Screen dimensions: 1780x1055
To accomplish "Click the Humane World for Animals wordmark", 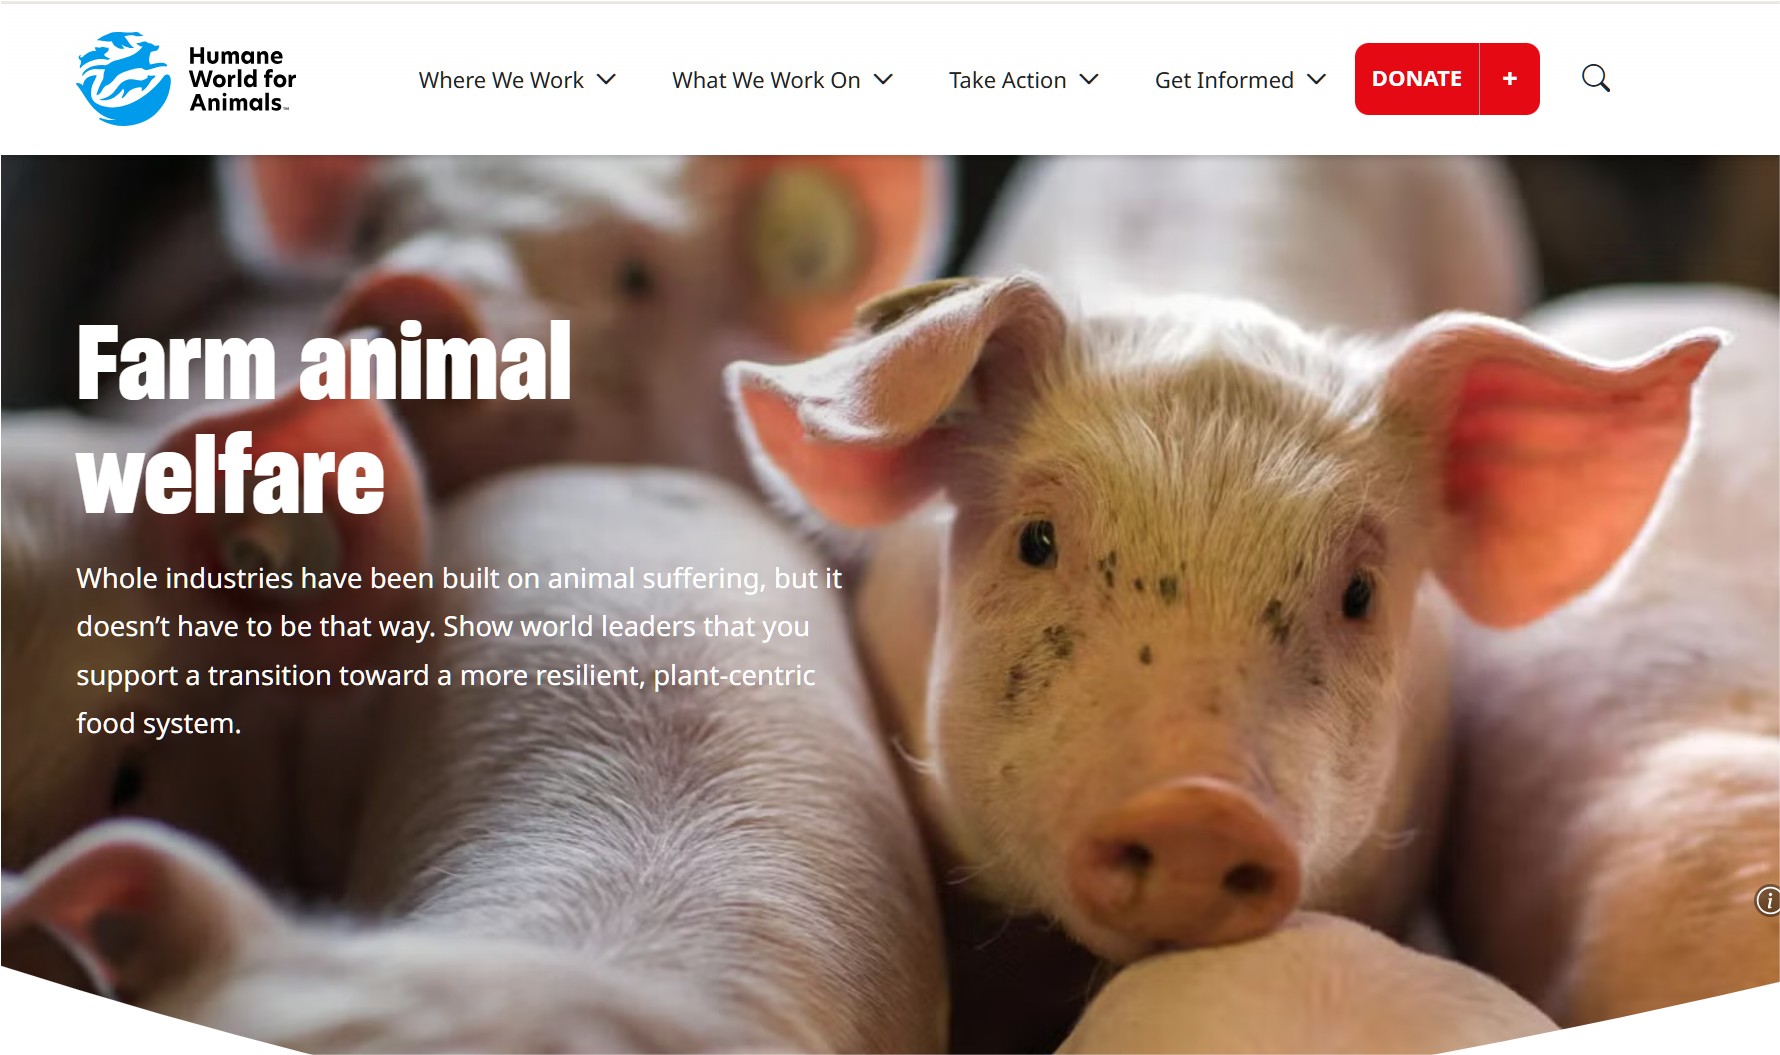I will (x=242, y=79).
